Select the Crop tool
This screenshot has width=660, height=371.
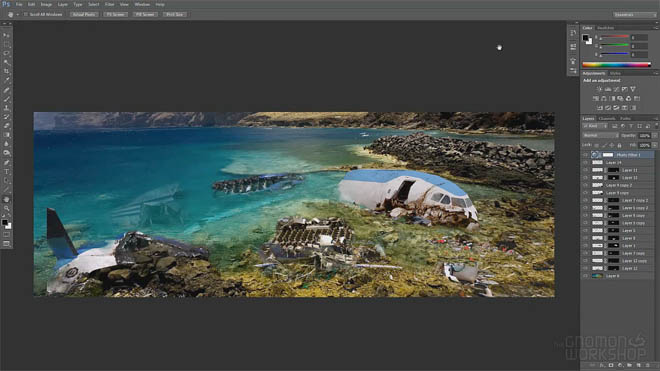[6, 71]
